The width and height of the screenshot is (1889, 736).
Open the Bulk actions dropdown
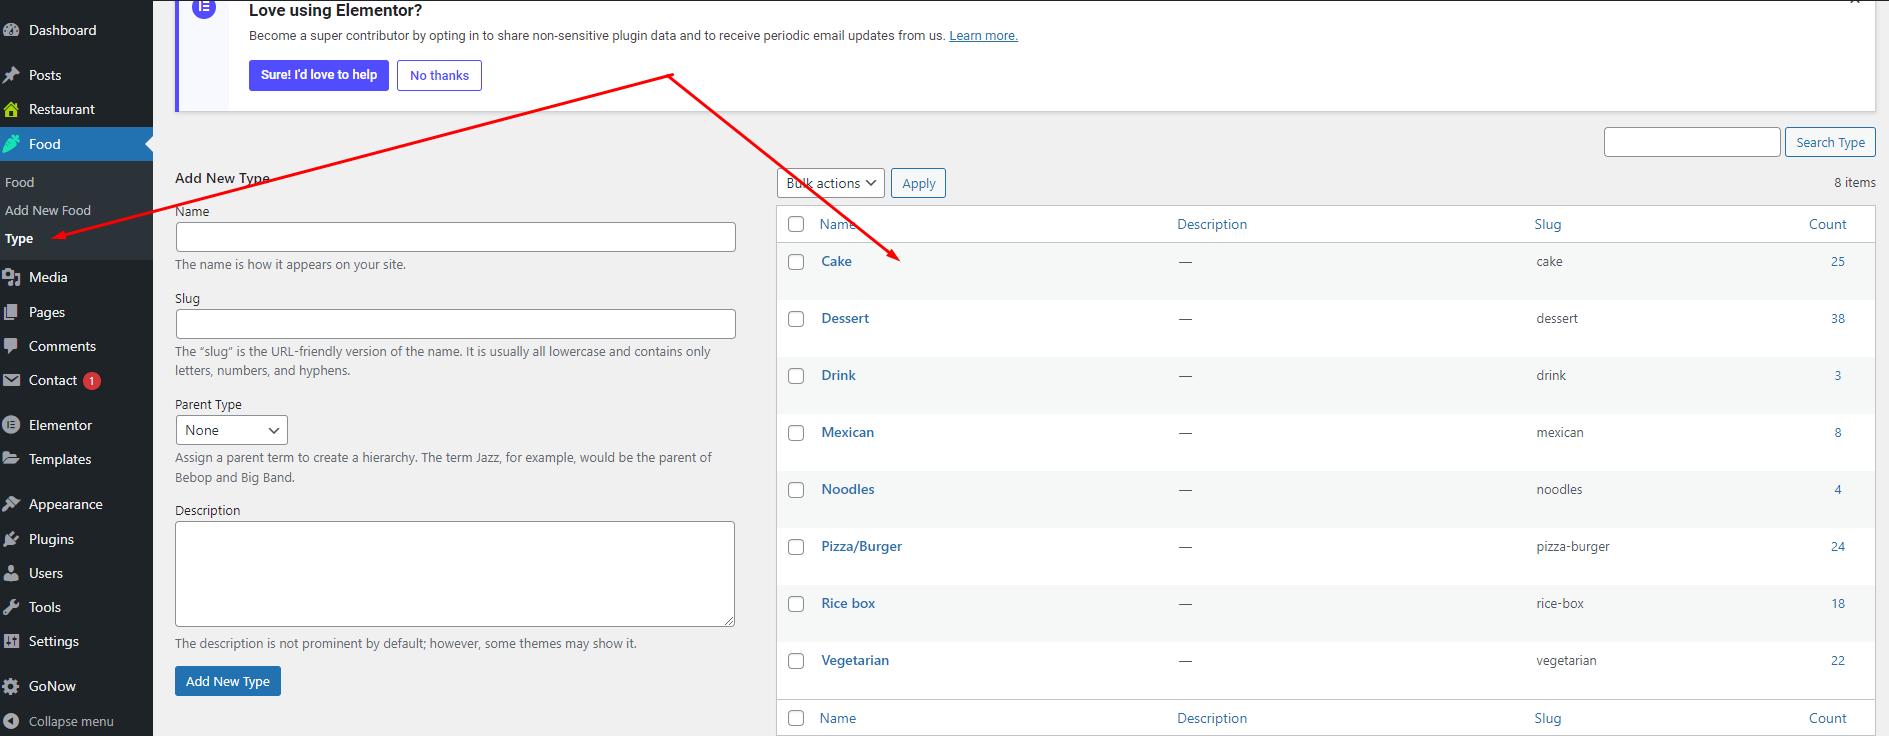831,183
